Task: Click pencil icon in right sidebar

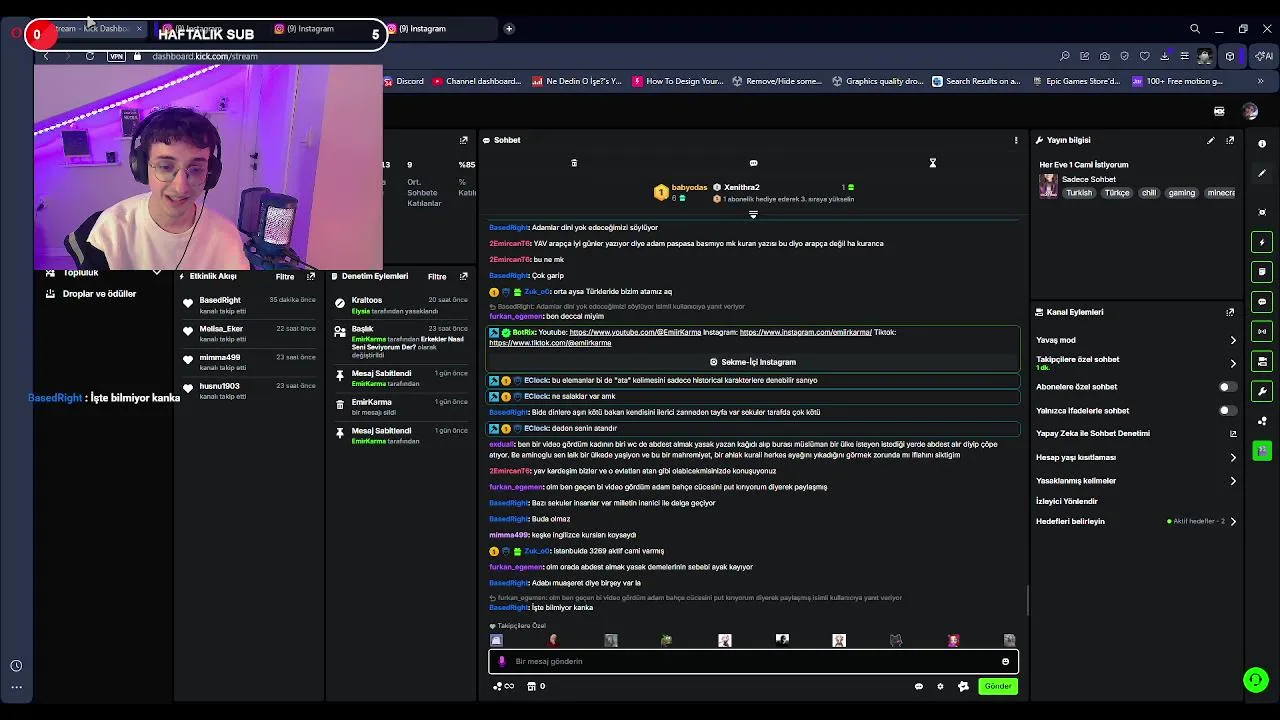Action: point(1262,173)
